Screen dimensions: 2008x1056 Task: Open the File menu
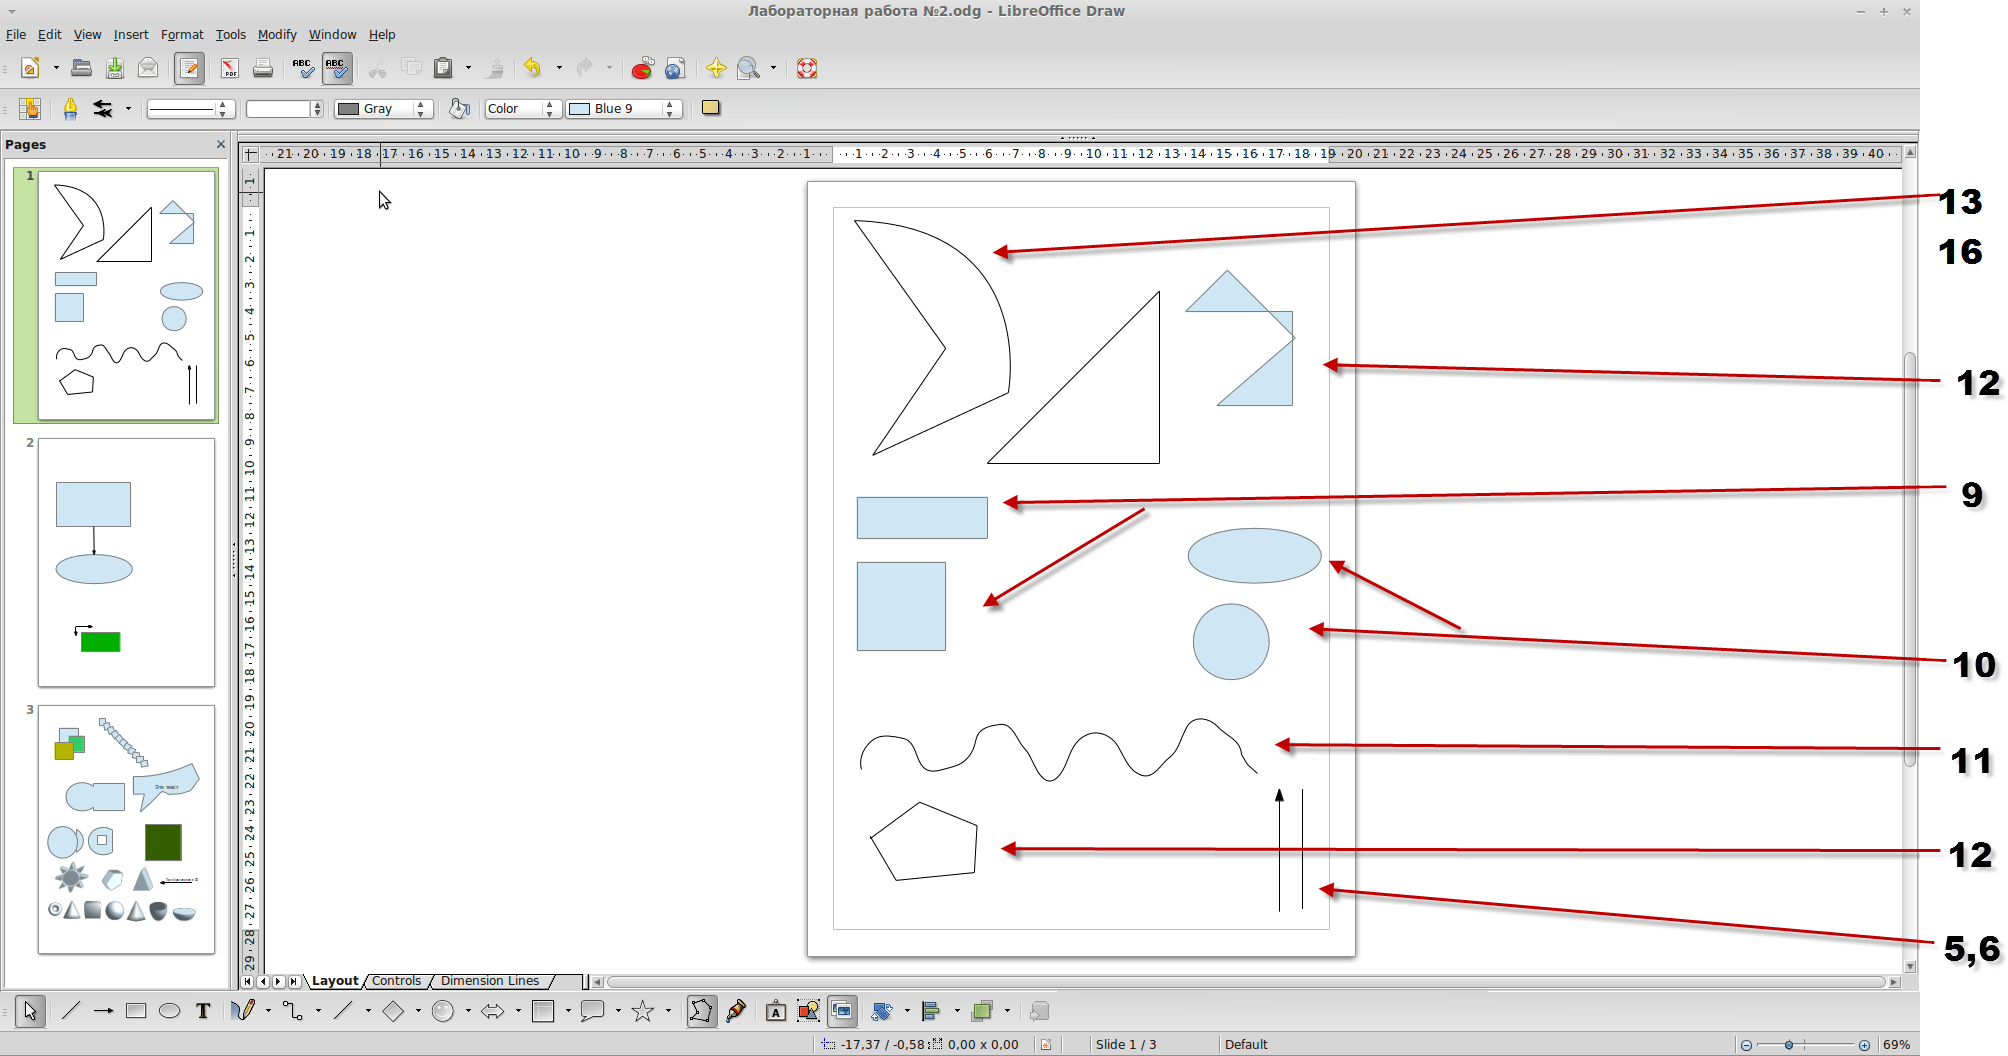point(16,34)
